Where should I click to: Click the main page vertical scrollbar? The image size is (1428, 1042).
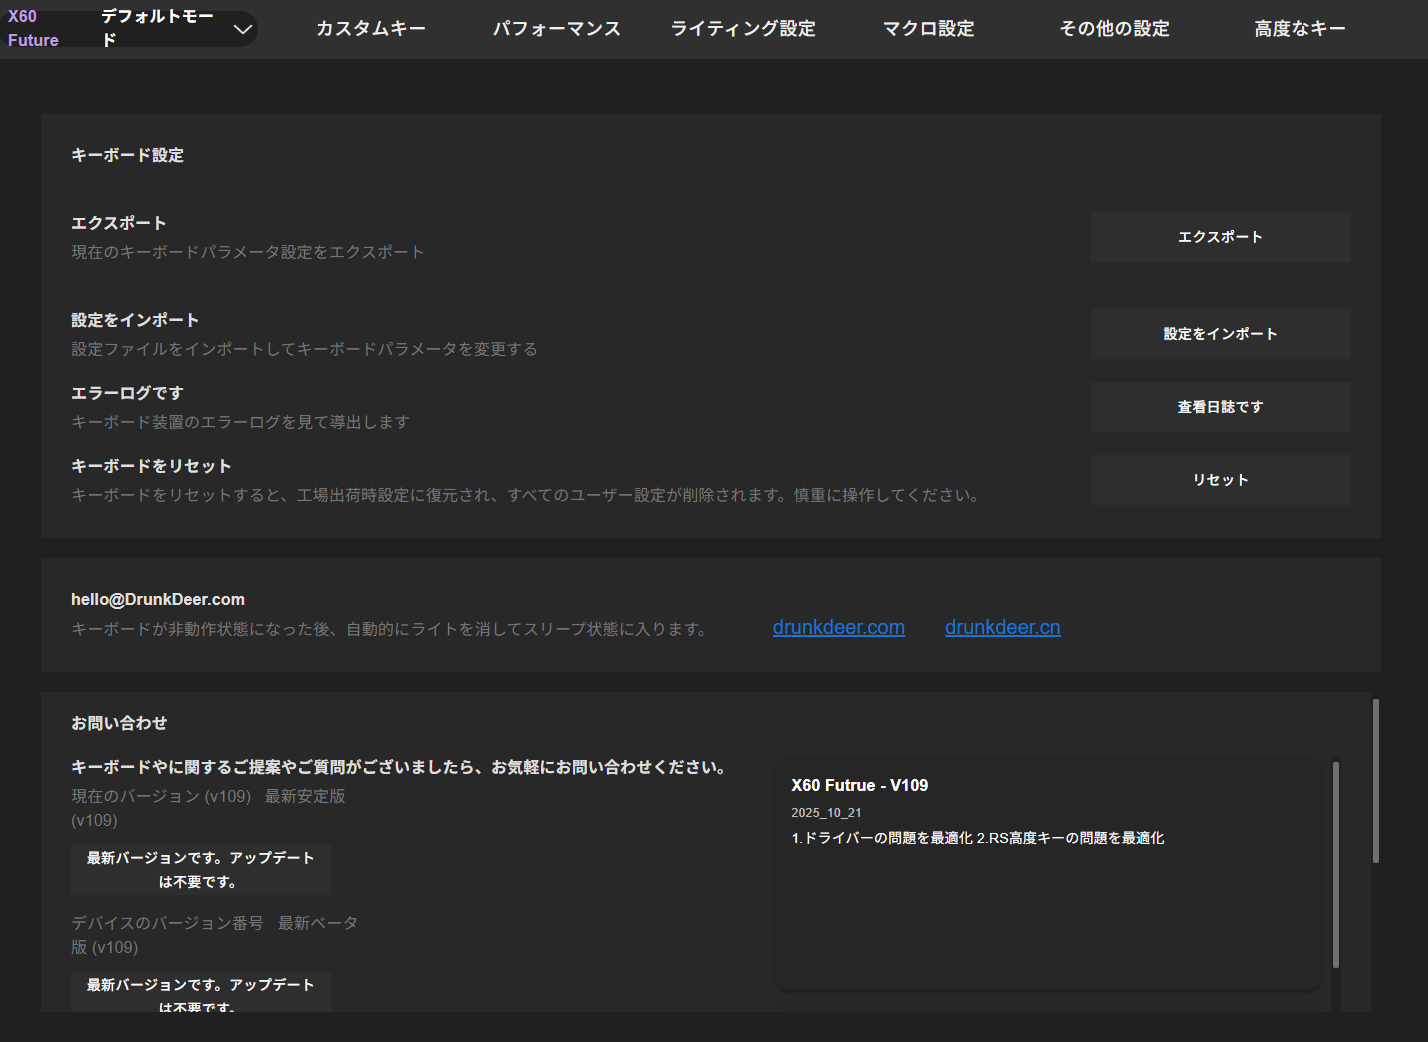coord(1376,780)
